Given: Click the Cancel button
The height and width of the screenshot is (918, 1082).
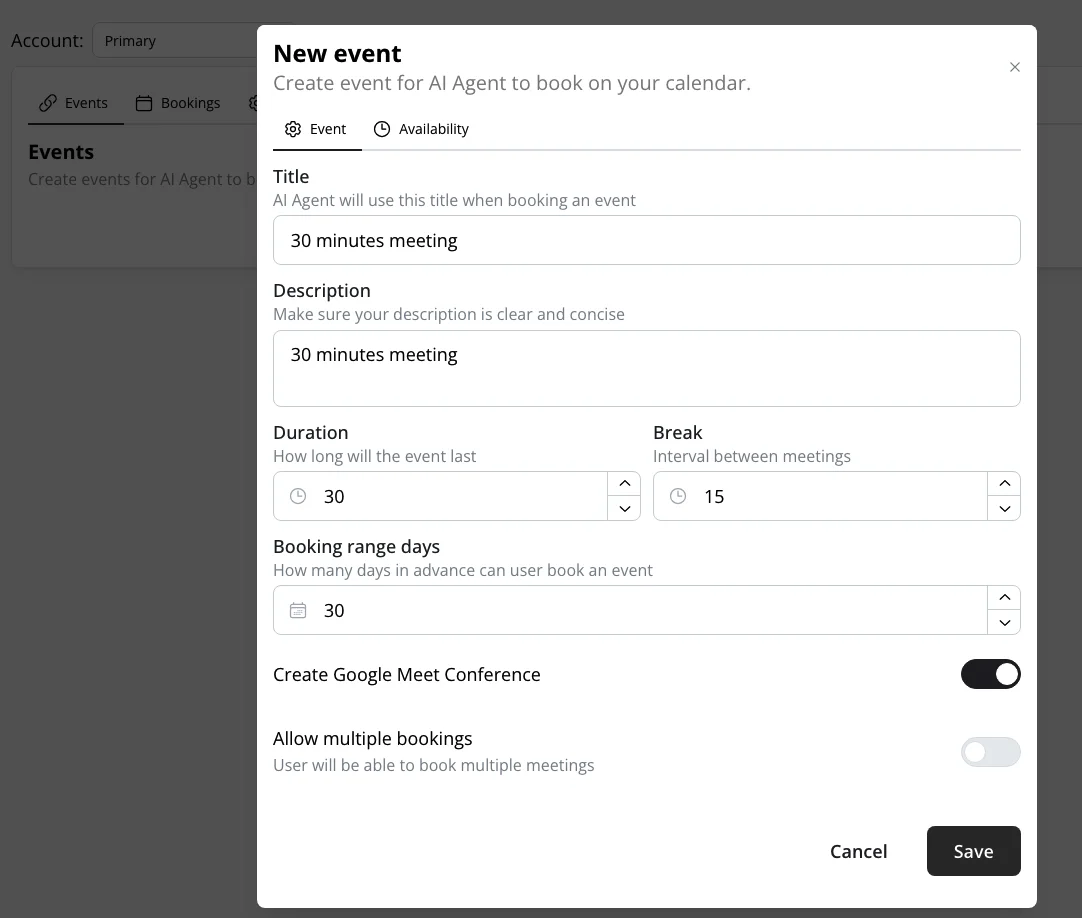Looking at the screenshot, I should pos(858,851).
